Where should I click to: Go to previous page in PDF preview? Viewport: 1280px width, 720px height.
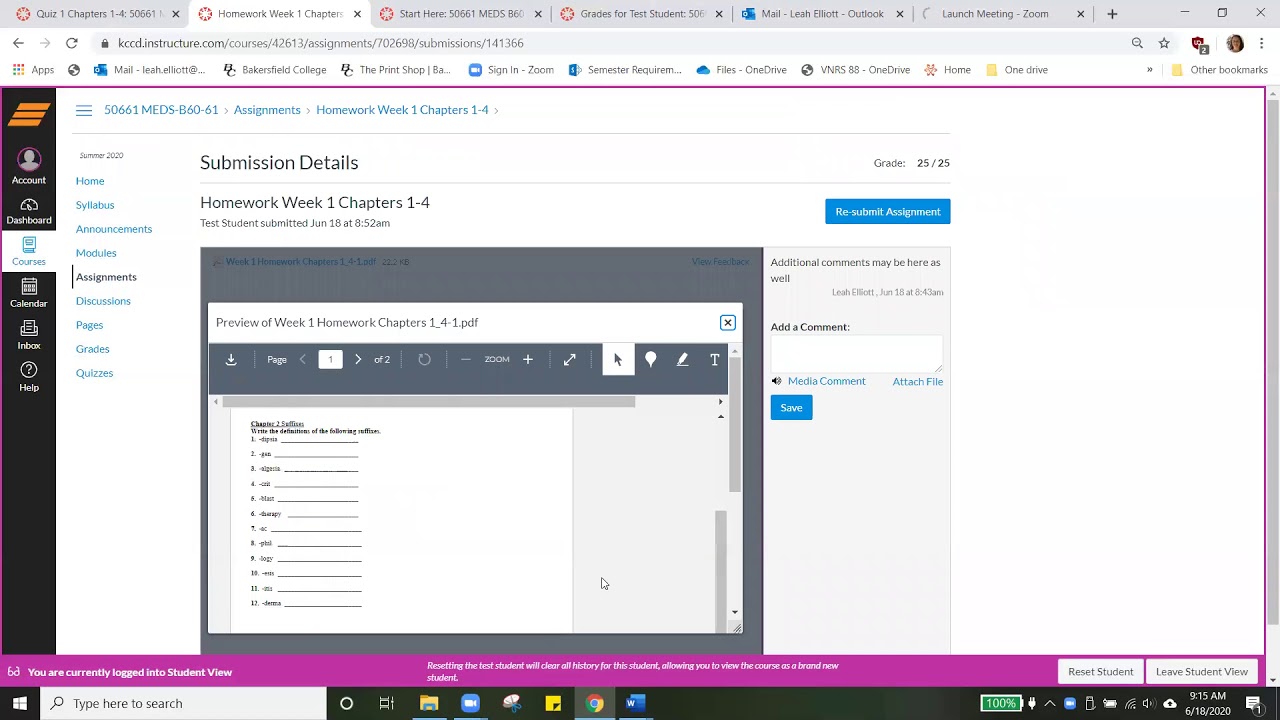[x=303, y=360]
